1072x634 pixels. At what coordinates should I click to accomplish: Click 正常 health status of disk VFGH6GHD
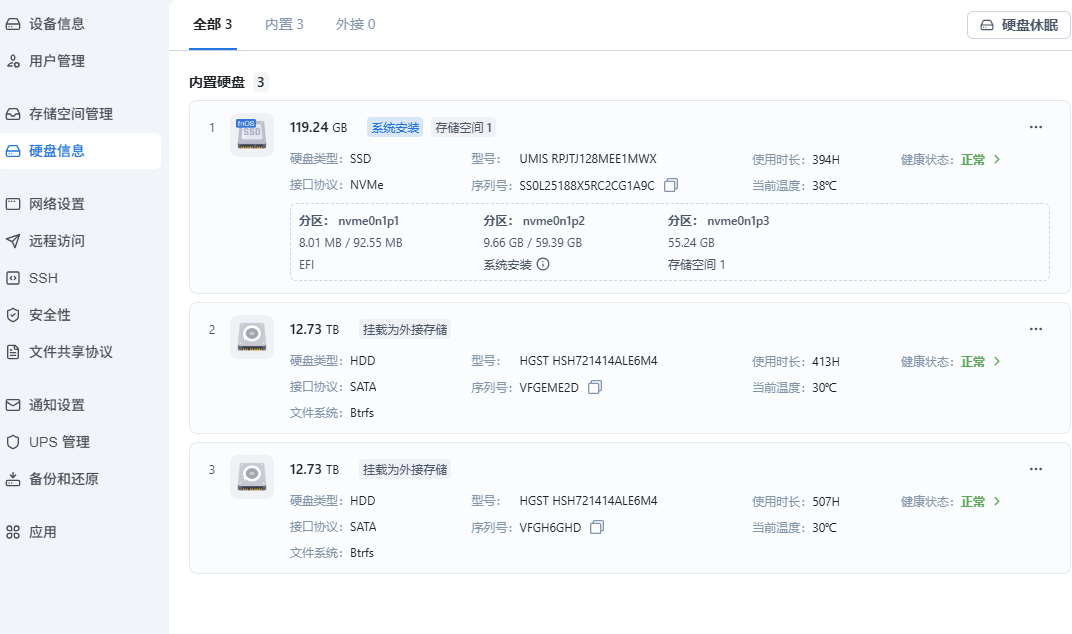click(x=973, y=501)
